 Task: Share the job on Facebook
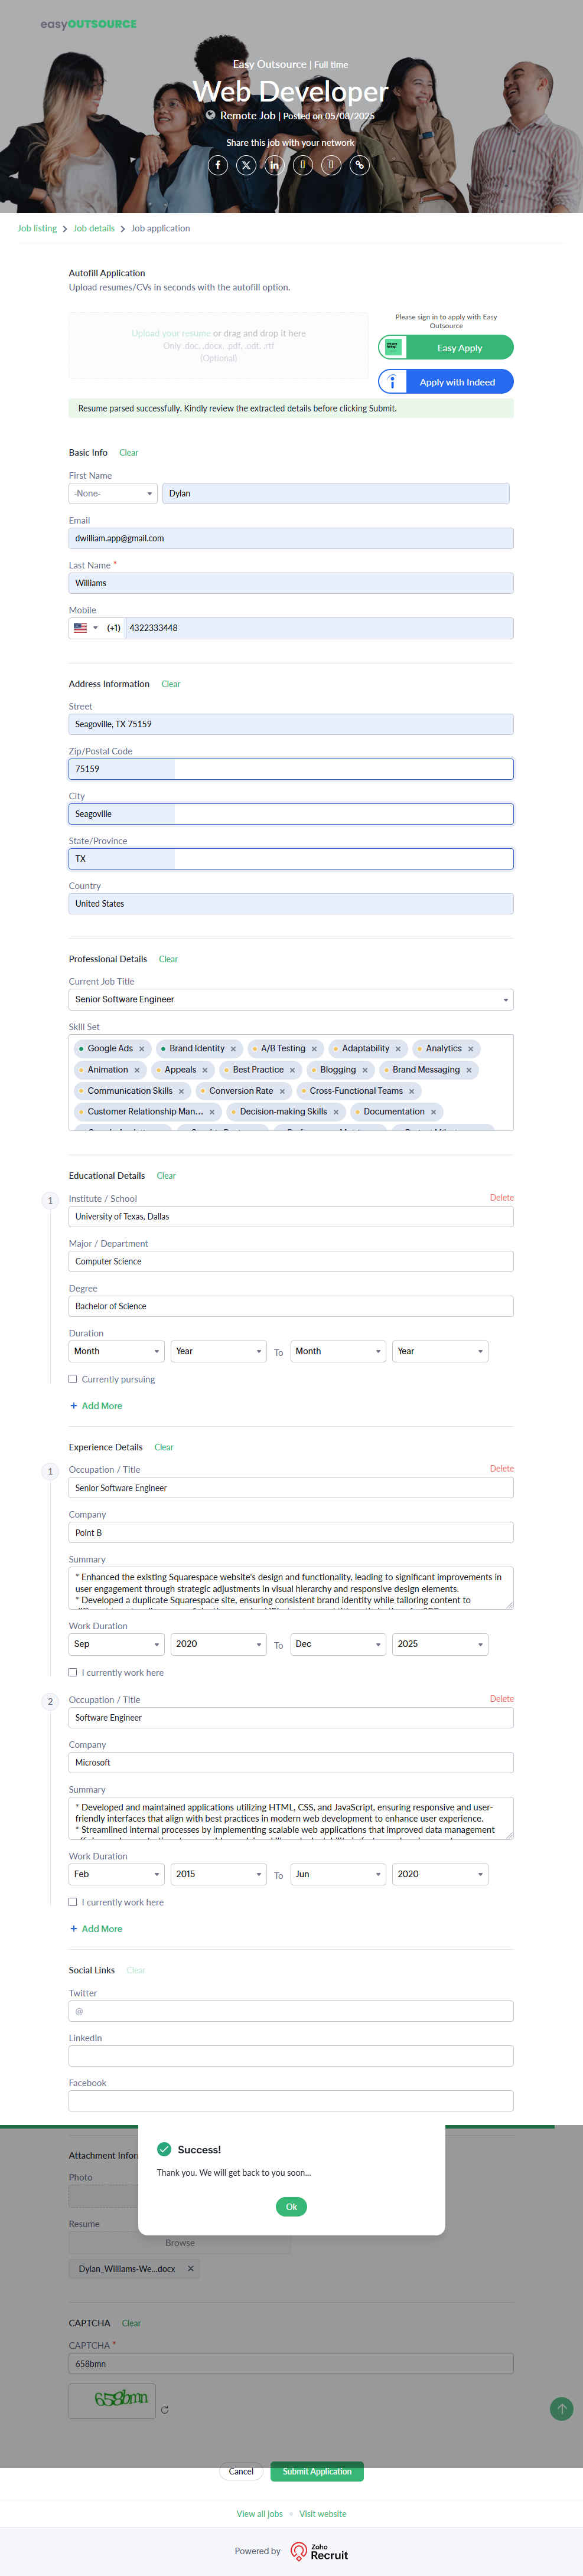218,165
